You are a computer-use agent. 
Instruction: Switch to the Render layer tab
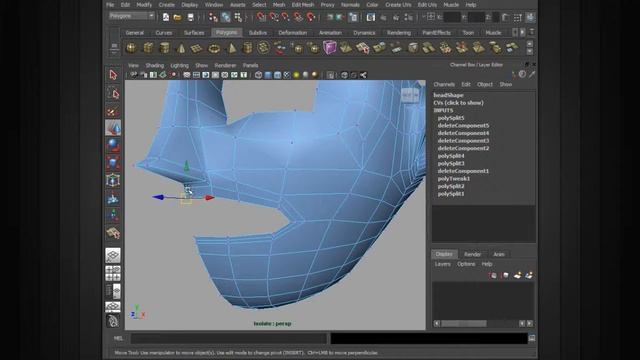point(472,254)
